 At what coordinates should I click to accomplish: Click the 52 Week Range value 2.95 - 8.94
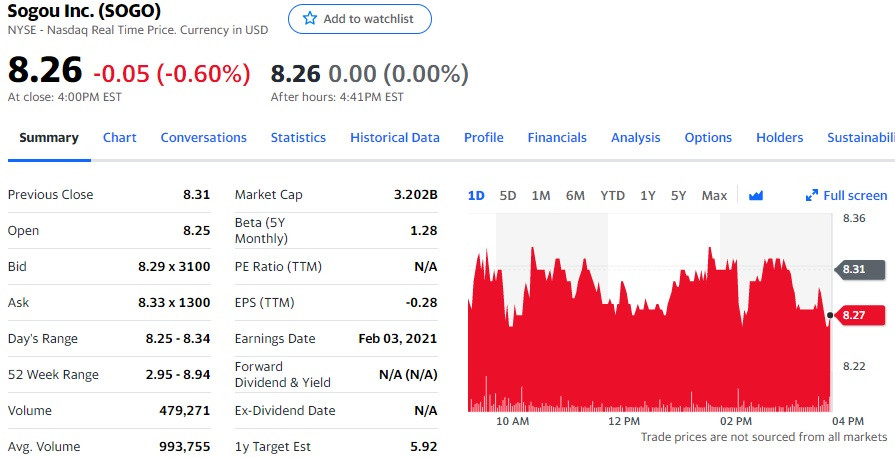click(x=178, y=375)
